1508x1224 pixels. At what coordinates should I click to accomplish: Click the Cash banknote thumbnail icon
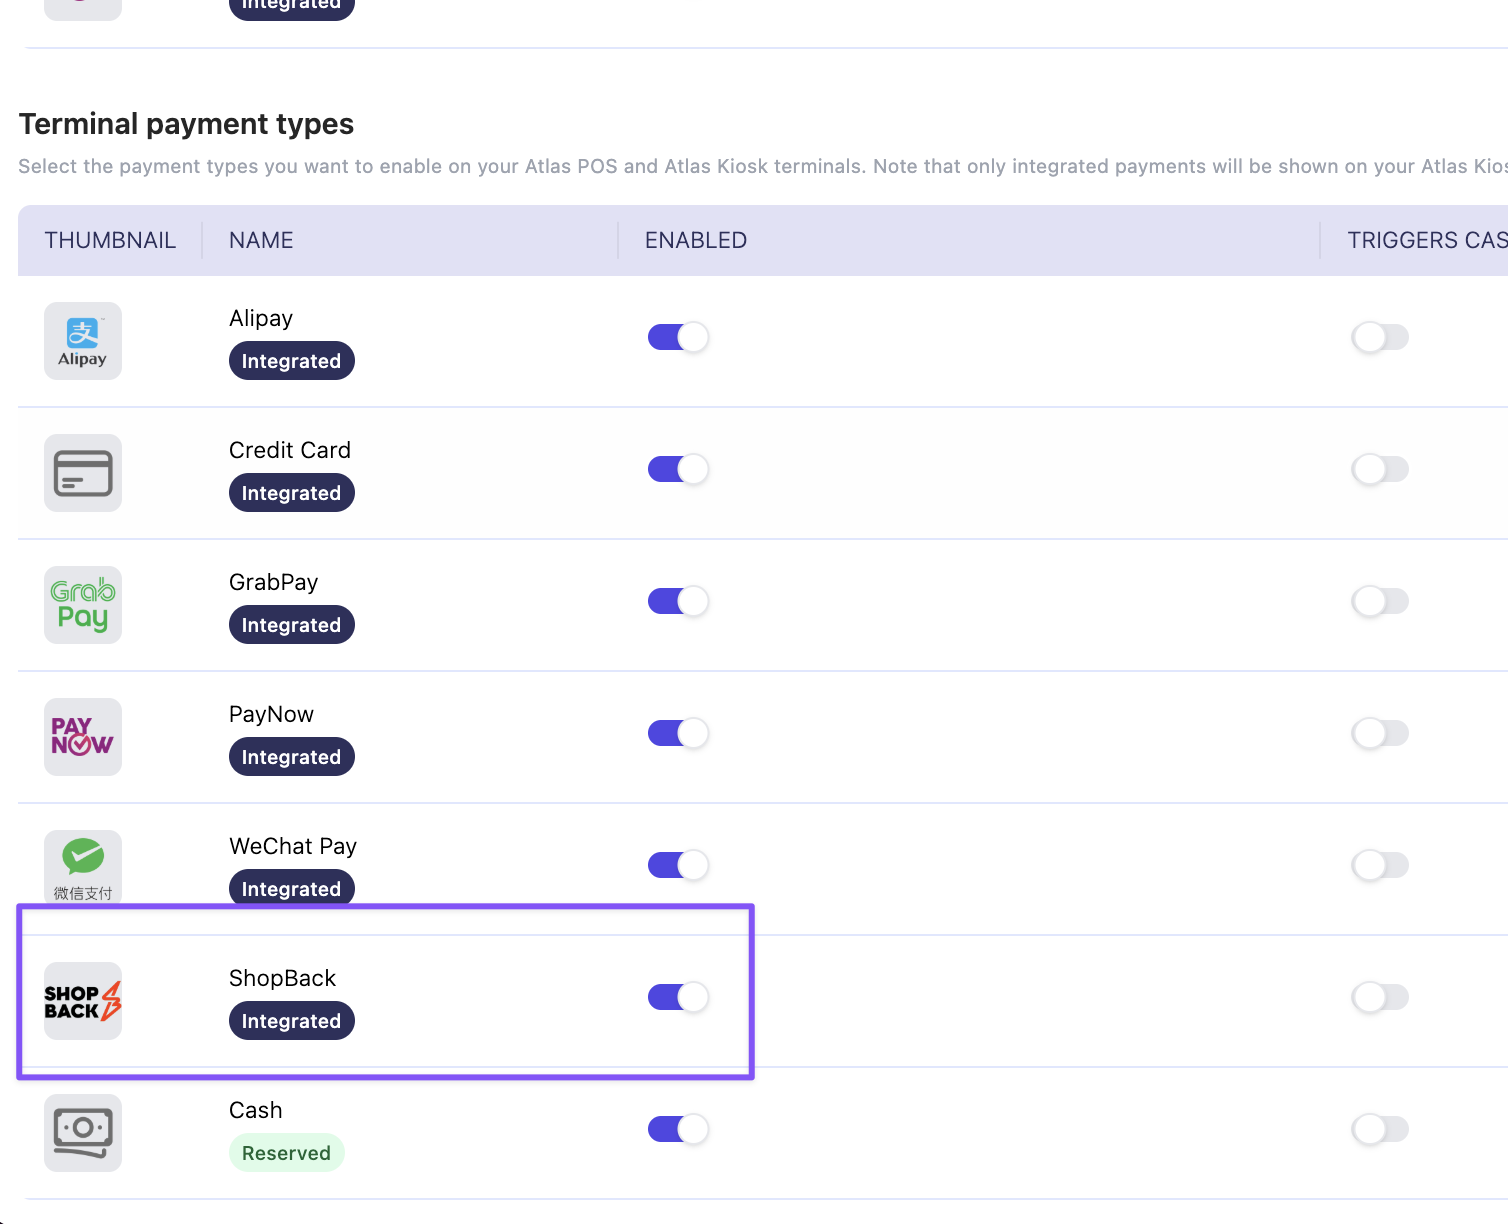click(83, 1133)
